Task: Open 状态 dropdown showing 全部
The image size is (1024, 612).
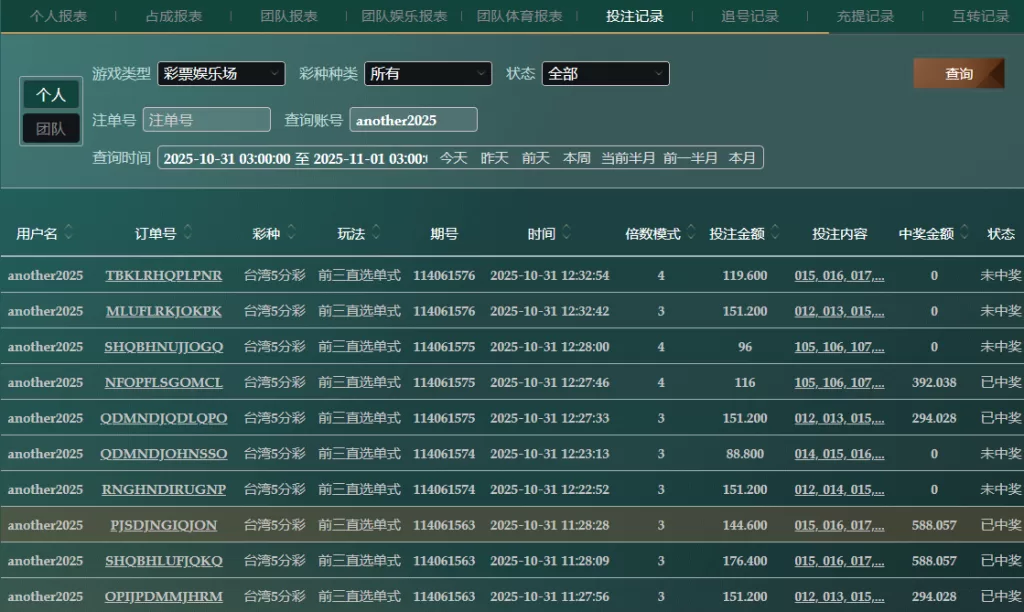Action: [x=605, y=74]
